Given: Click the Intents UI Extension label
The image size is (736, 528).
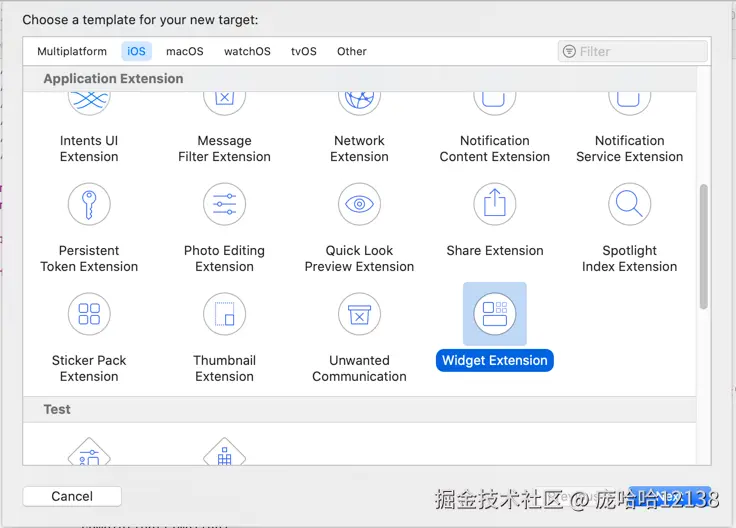Looking at the screenshot, I should 89,149.
